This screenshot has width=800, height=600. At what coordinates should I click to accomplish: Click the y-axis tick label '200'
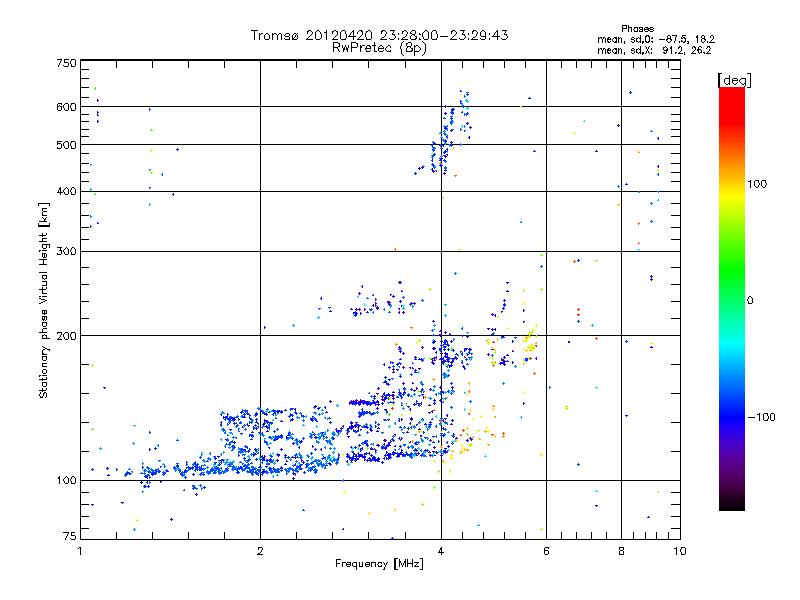tap(66, 336)
